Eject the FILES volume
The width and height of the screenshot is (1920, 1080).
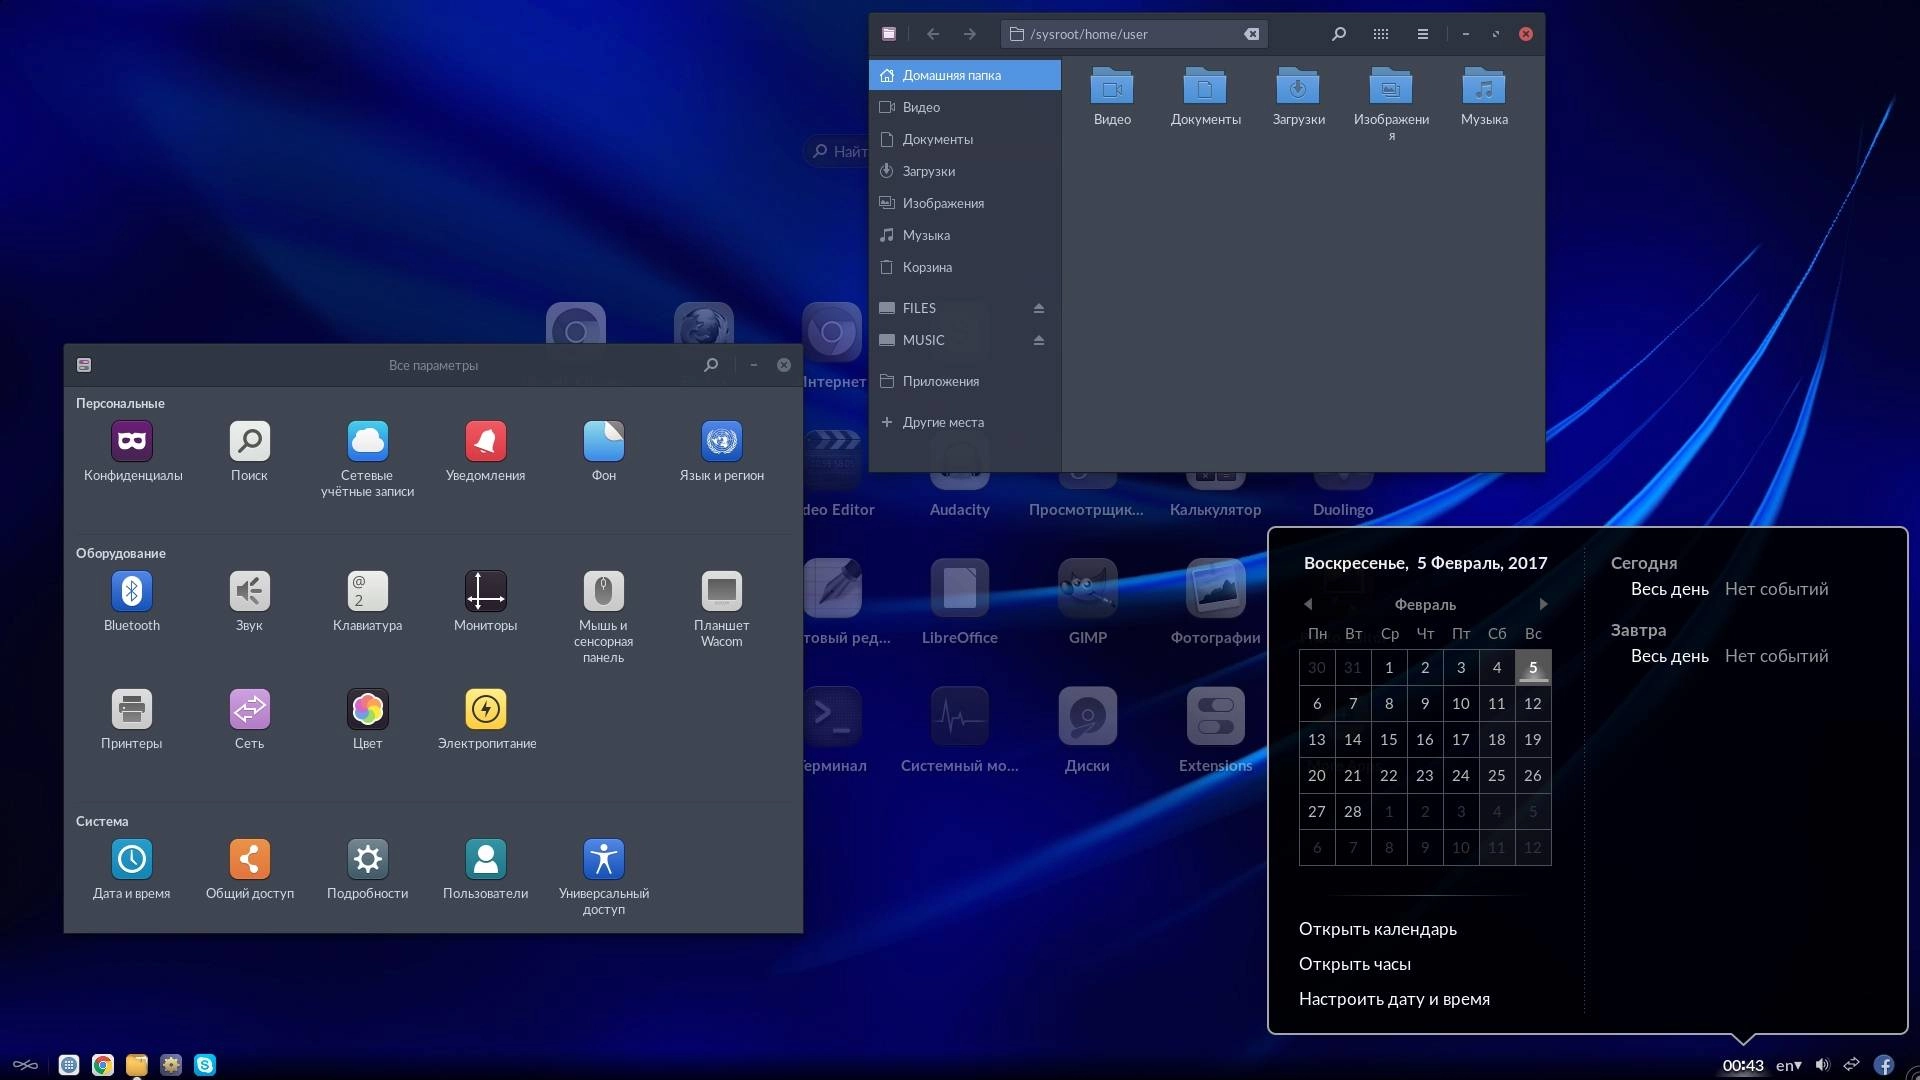[x=1039, y=308]
